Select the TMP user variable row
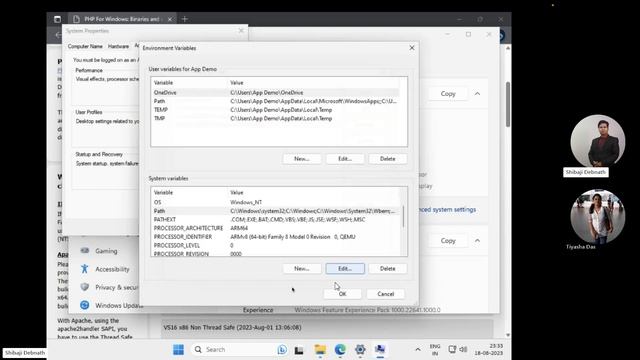This screenshot has height=360, width=640. pyautogui.click(x=276, y=118)
